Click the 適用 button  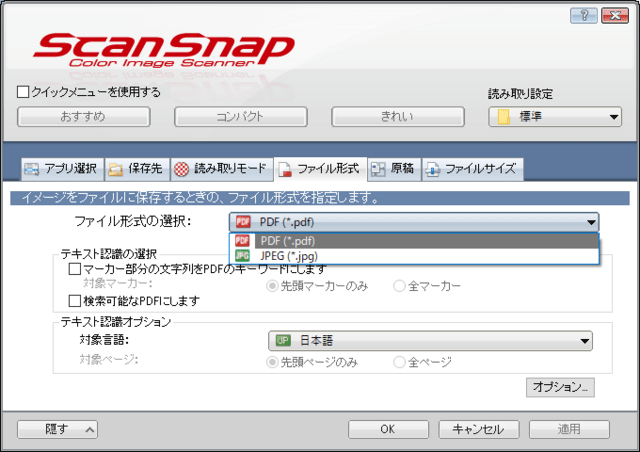[569, 429]
